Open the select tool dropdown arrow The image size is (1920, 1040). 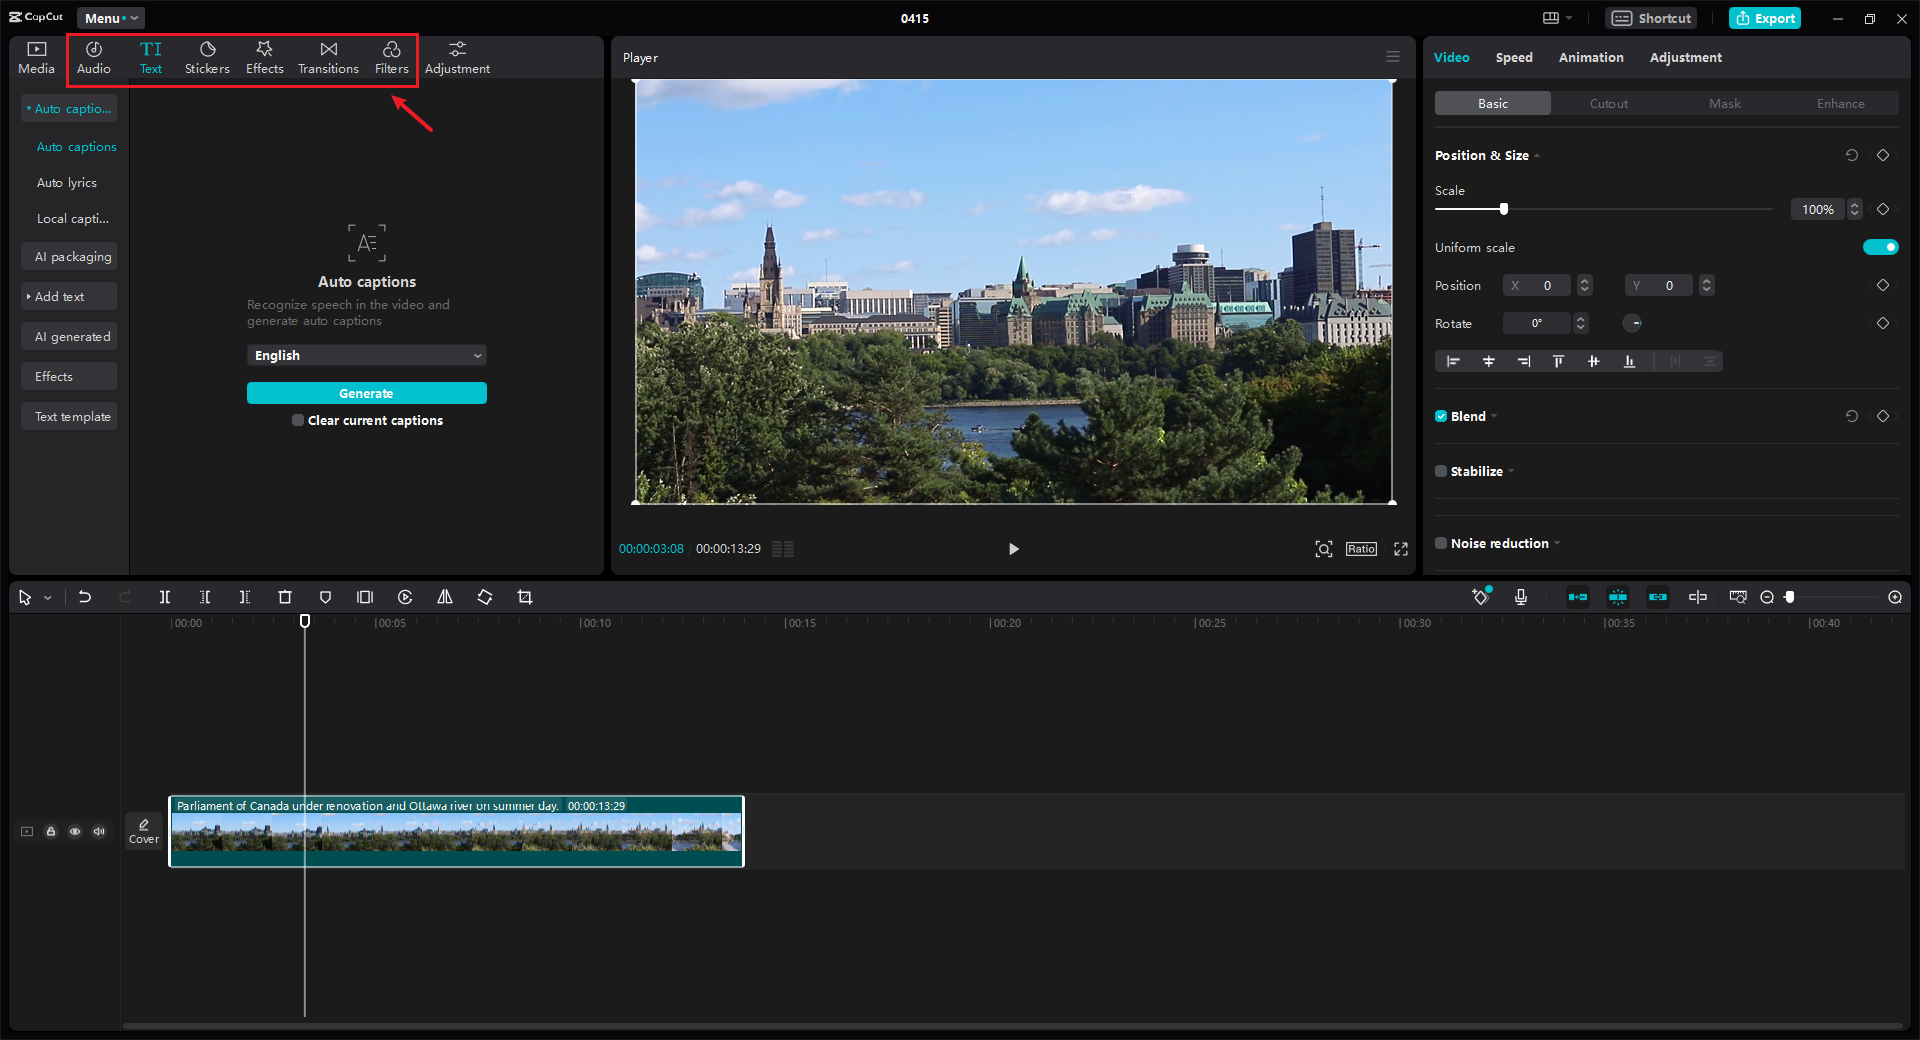(47, 598)
